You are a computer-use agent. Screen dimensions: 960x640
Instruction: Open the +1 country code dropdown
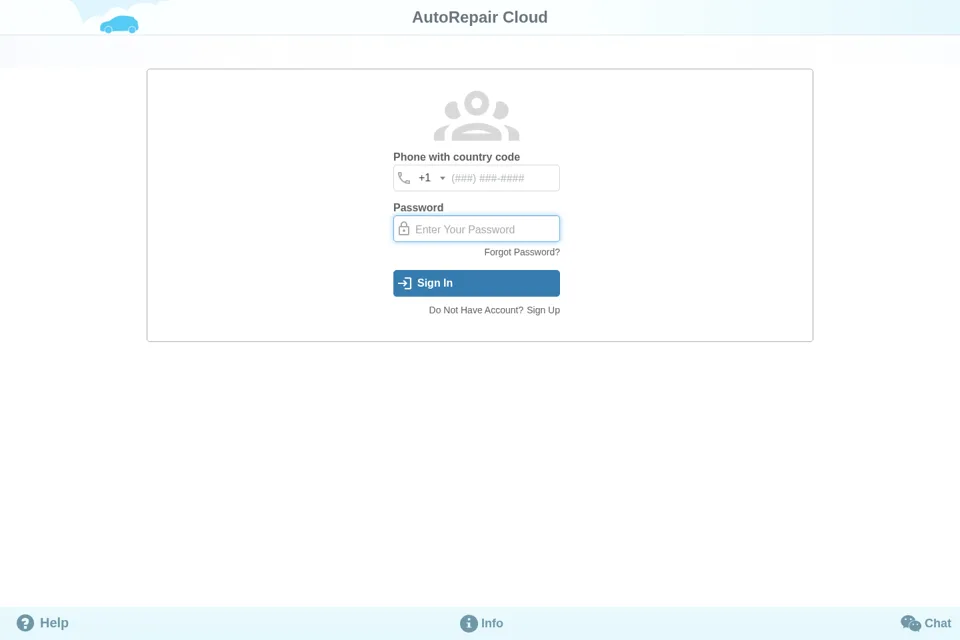[x=432, y=178]
